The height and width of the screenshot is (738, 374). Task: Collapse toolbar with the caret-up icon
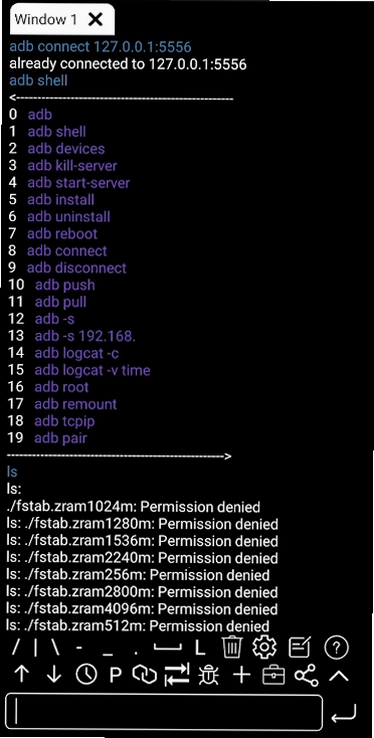[339, 676]
